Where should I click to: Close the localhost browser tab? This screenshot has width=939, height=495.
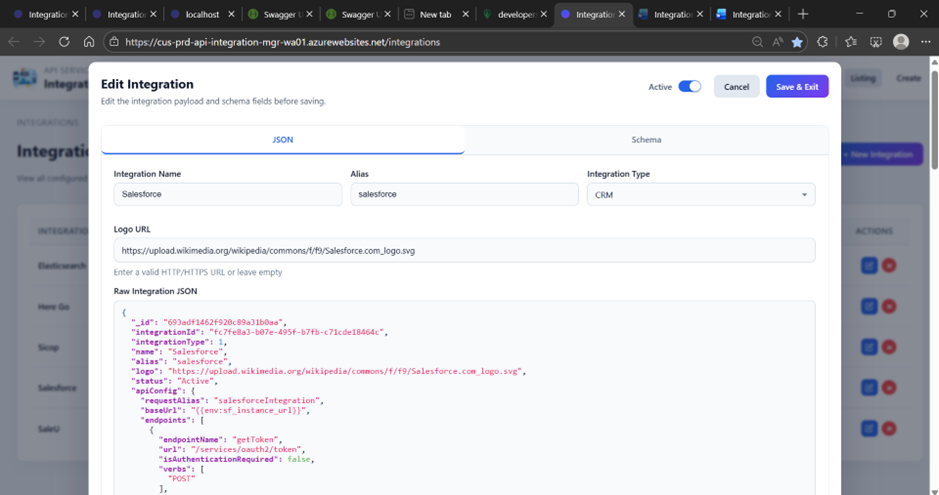coord(231,14)
